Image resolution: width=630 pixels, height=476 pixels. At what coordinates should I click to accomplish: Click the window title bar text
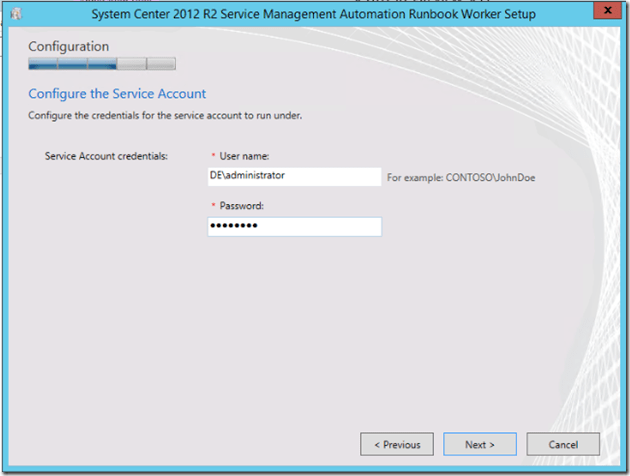(313, 14)
